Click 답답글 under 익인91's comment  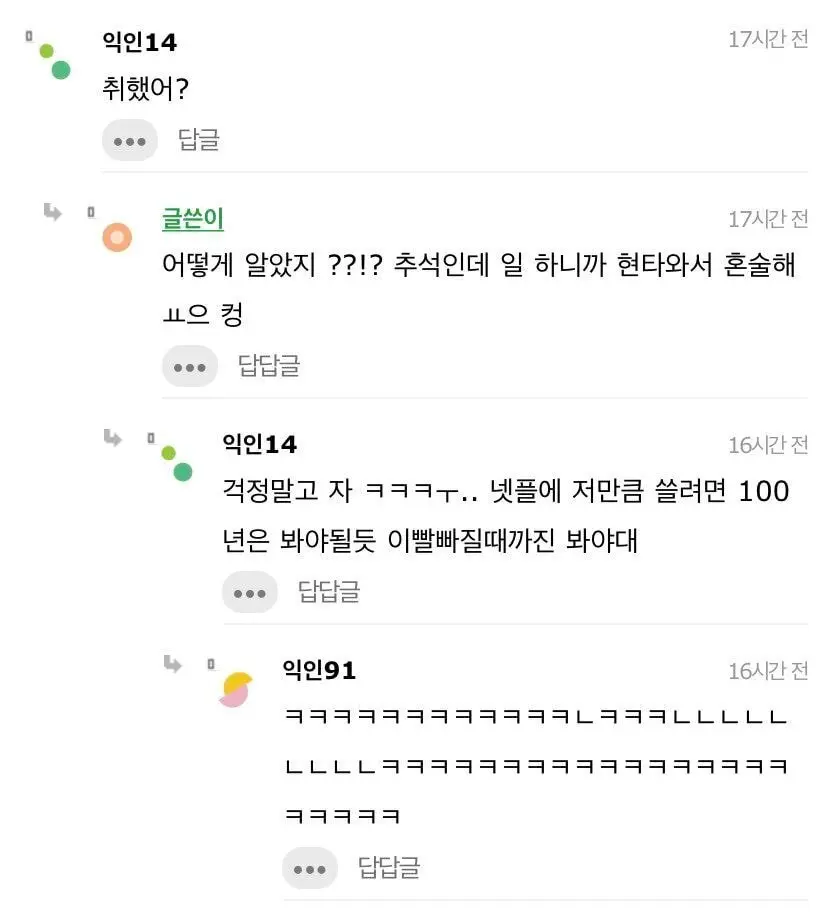(389, 868)
